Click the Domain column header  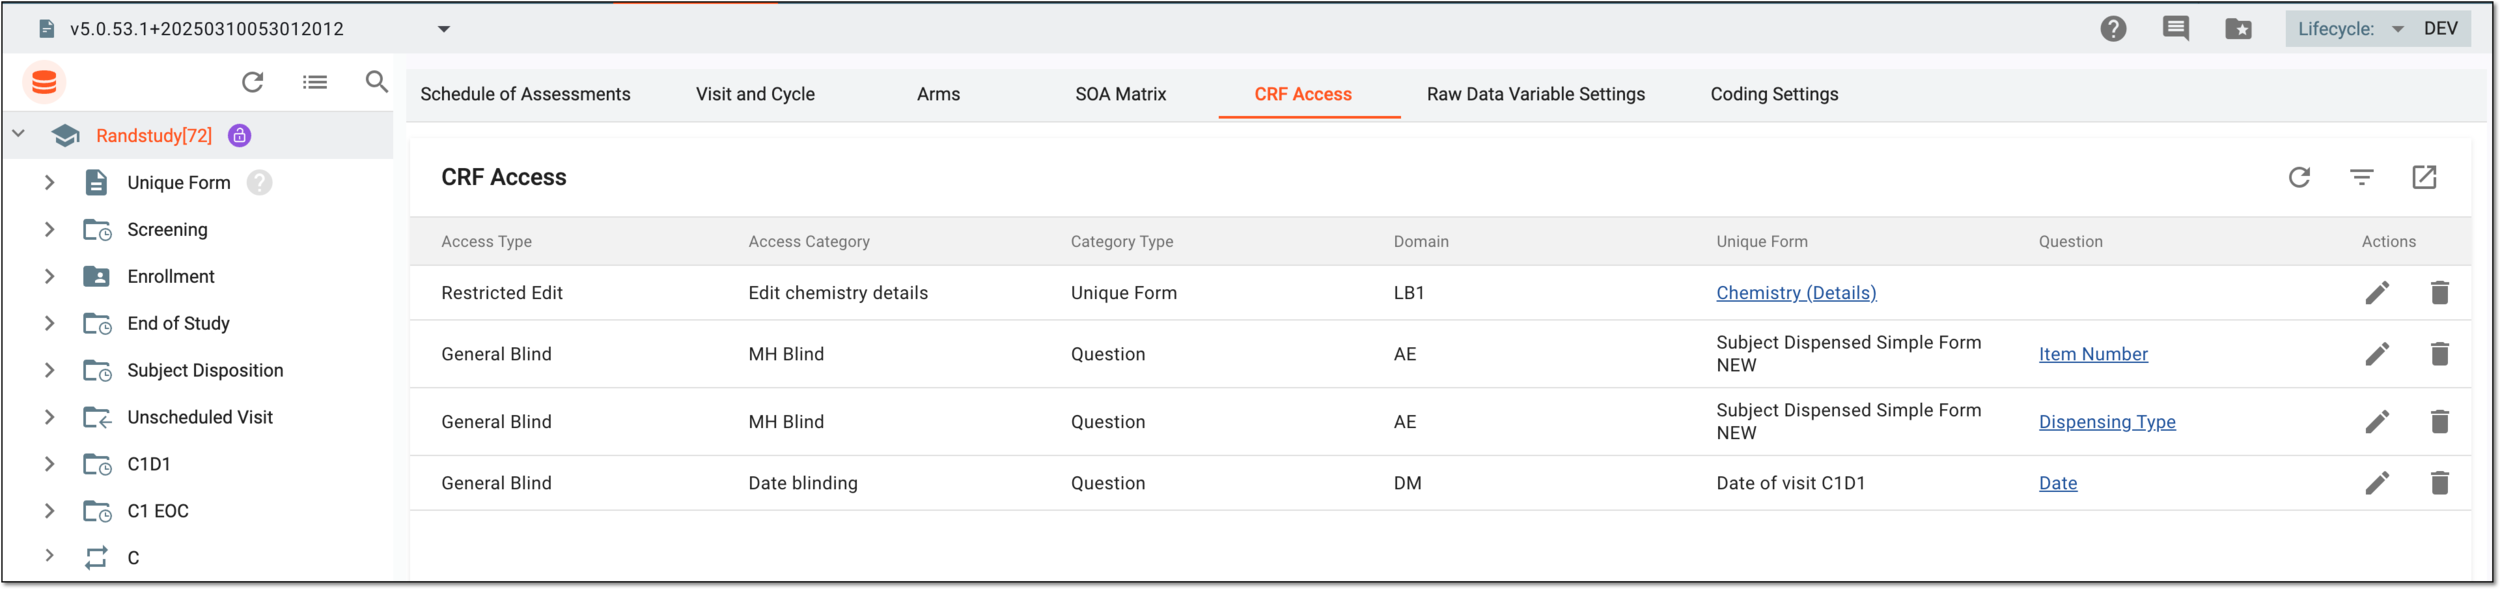coord(1420,242)
